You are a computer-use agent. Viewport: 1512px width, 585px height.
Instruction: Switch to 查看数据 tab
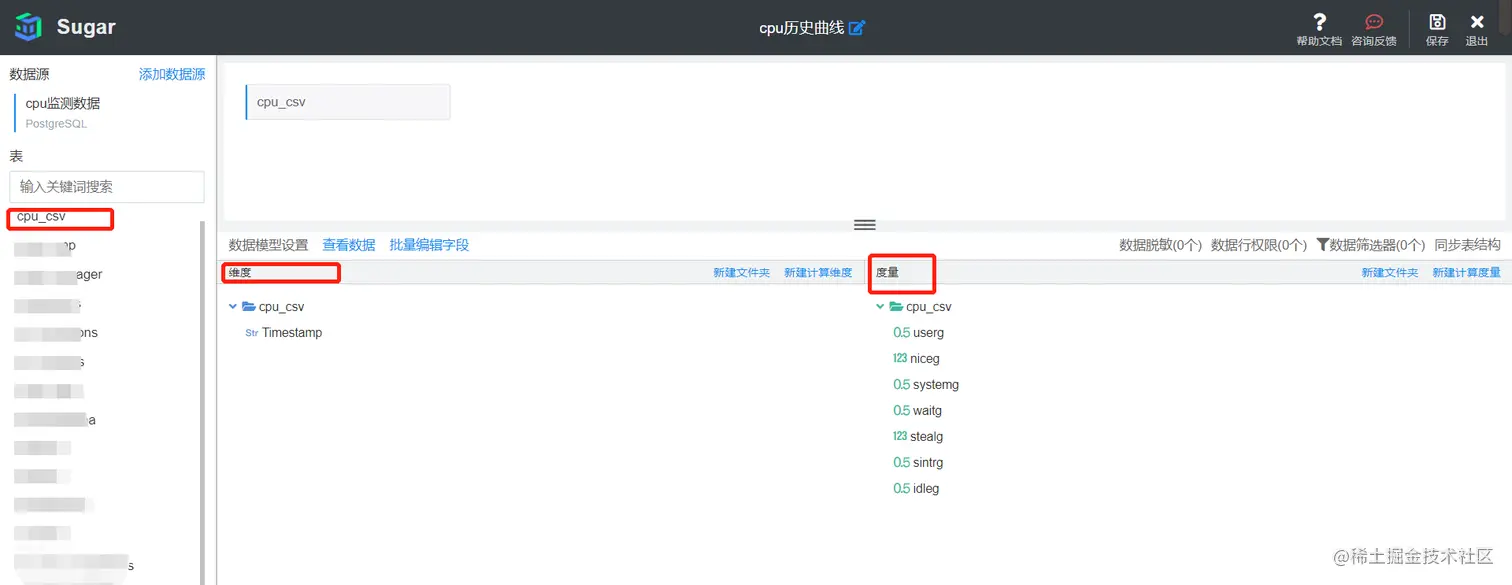click(x=349, y=245)
